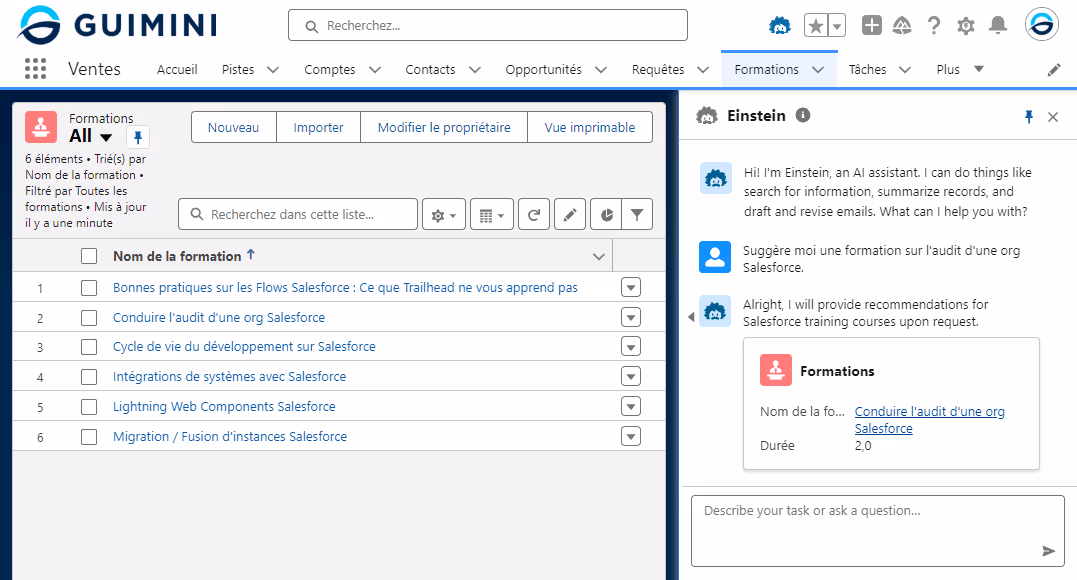This screenshot has height=580, width=1077.
Task: Open the global actions plus icon
Action: 872,25
